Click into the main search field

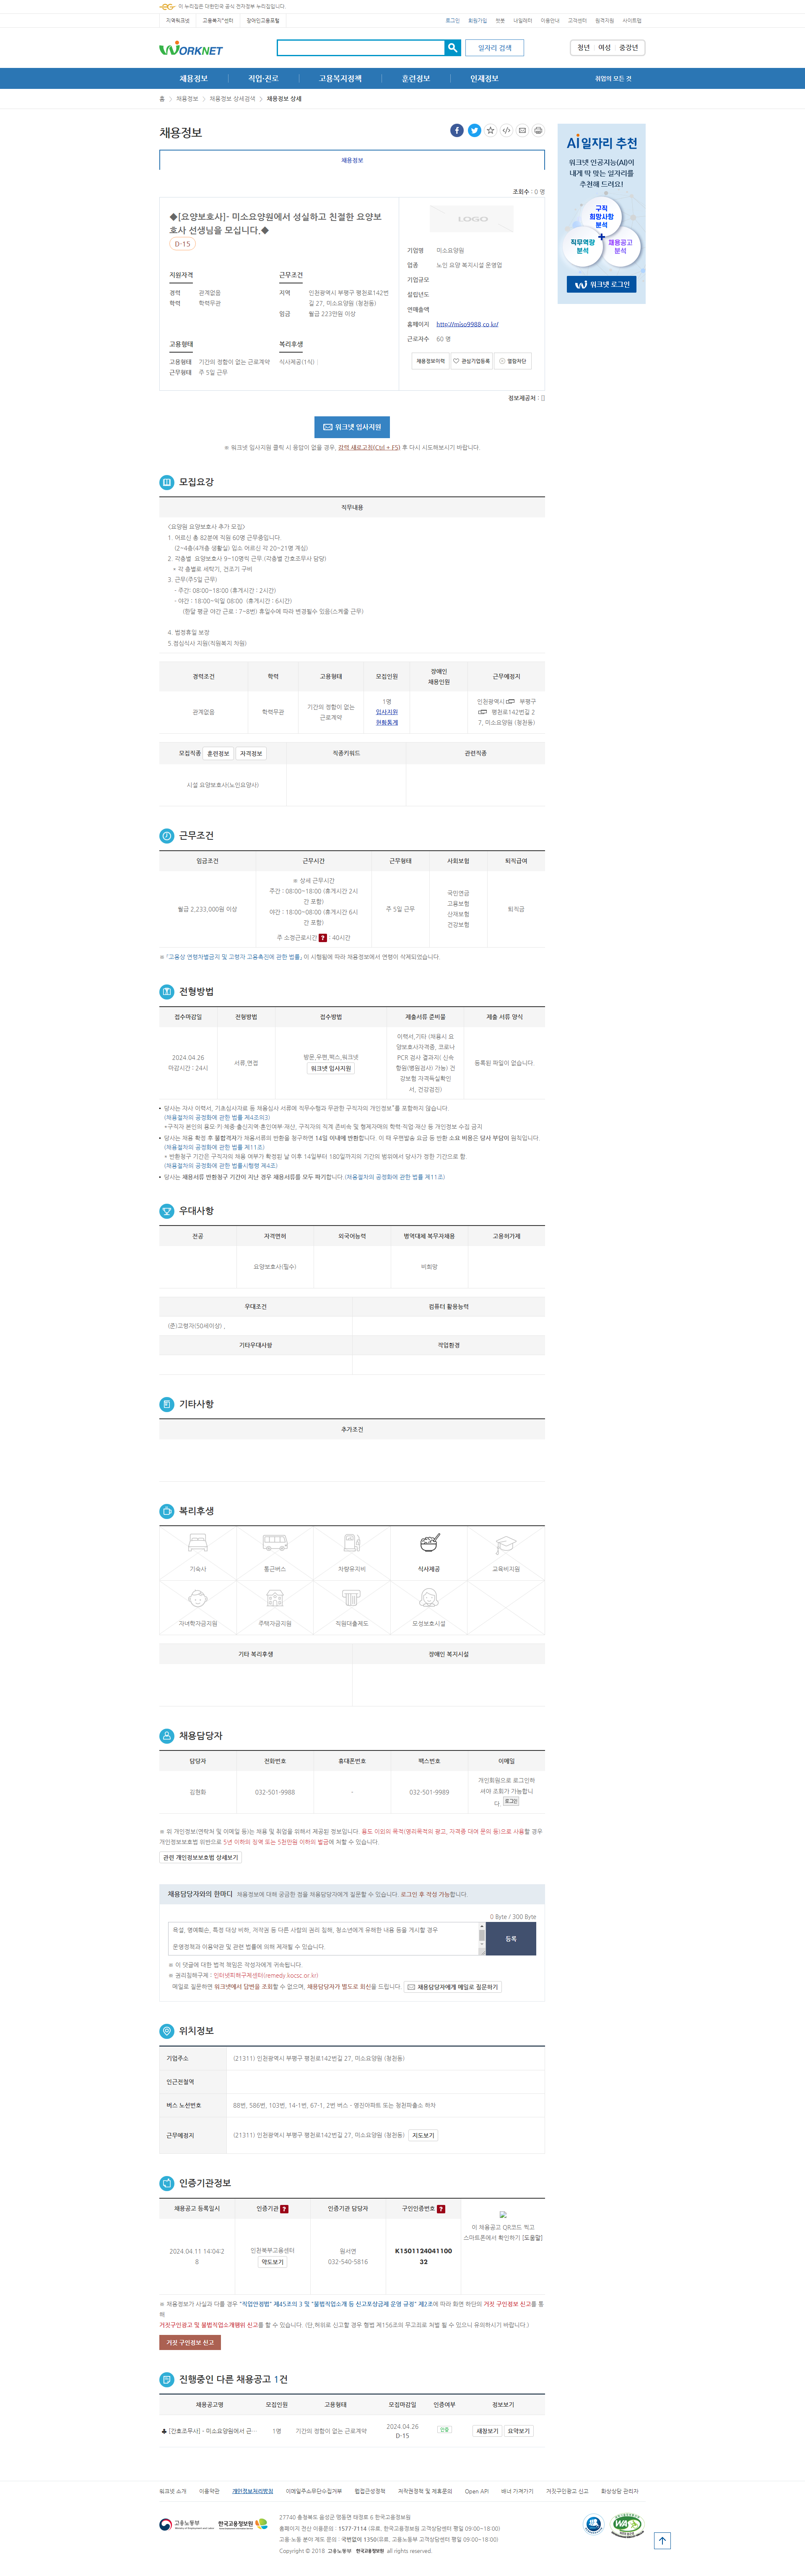point(361,47)
